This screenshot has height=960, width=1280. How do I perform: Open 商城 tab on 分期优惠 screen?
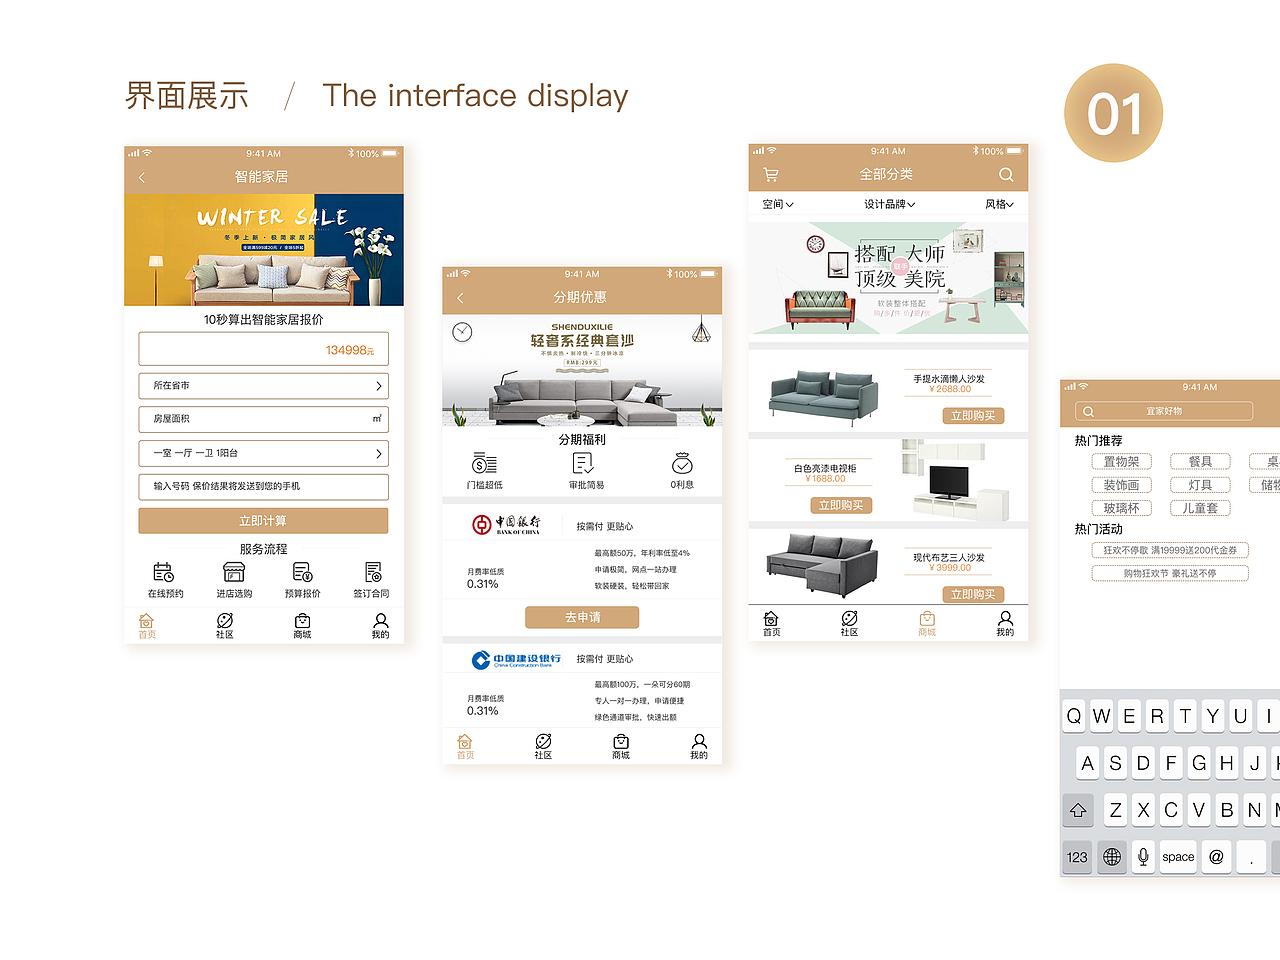pos(621,747)
